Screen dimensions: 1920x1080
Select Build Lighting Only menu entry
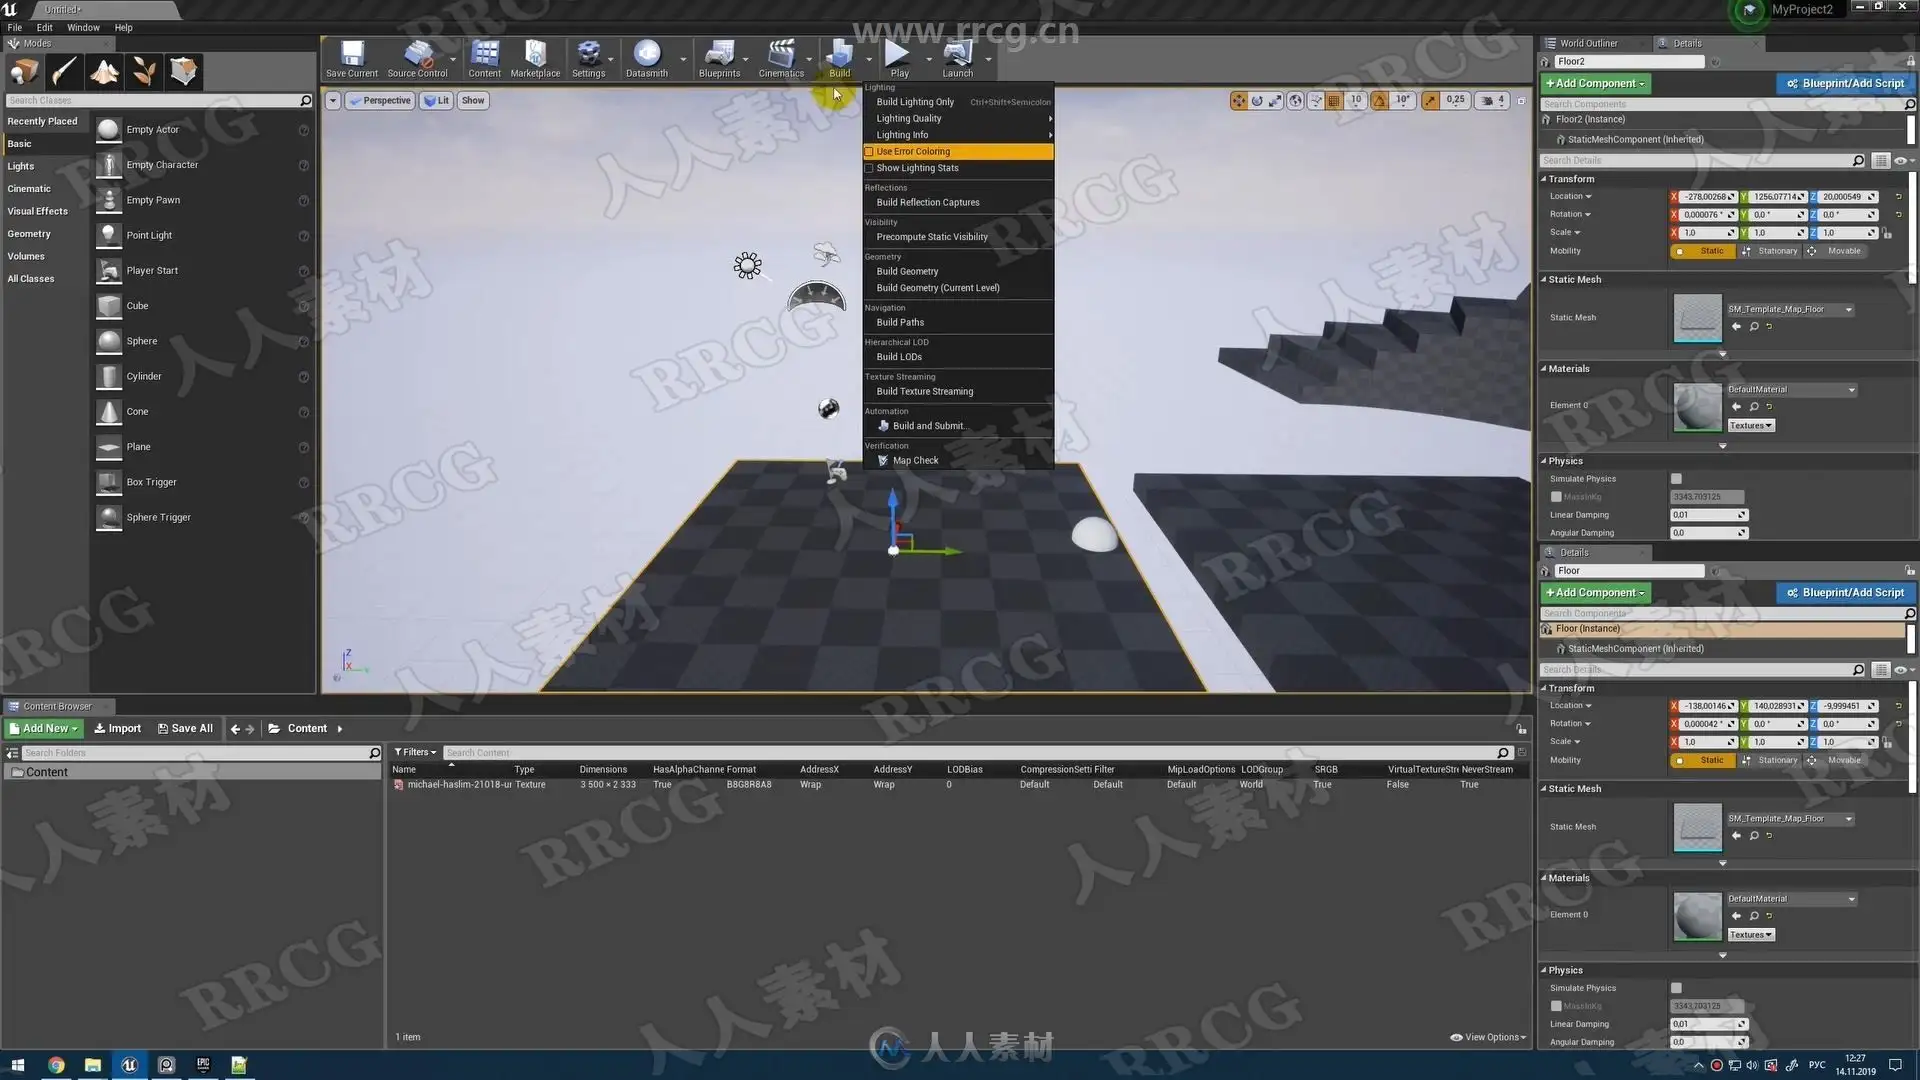click(x=915, y=102)
